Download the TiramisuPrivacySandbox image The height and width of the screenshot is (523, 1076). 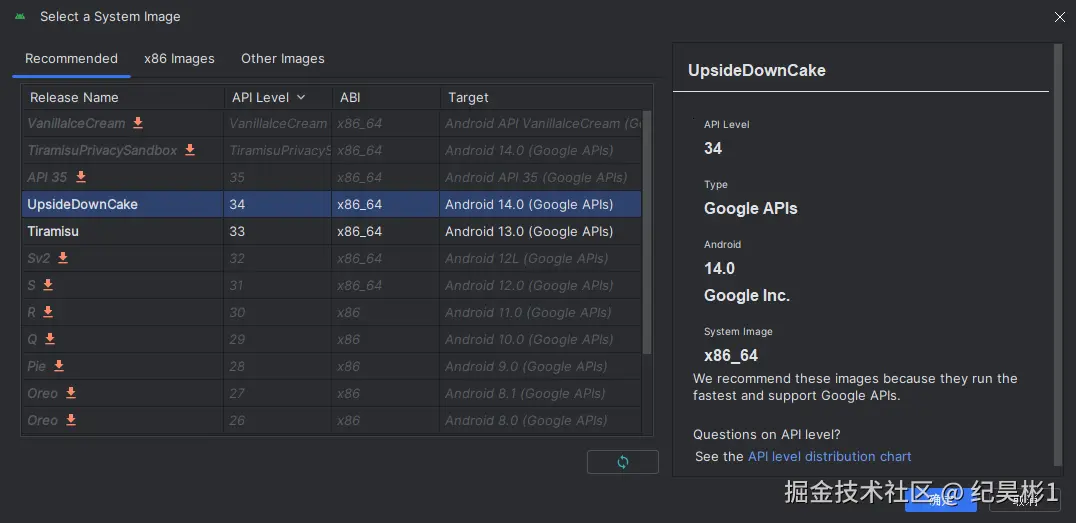[190, 150]
